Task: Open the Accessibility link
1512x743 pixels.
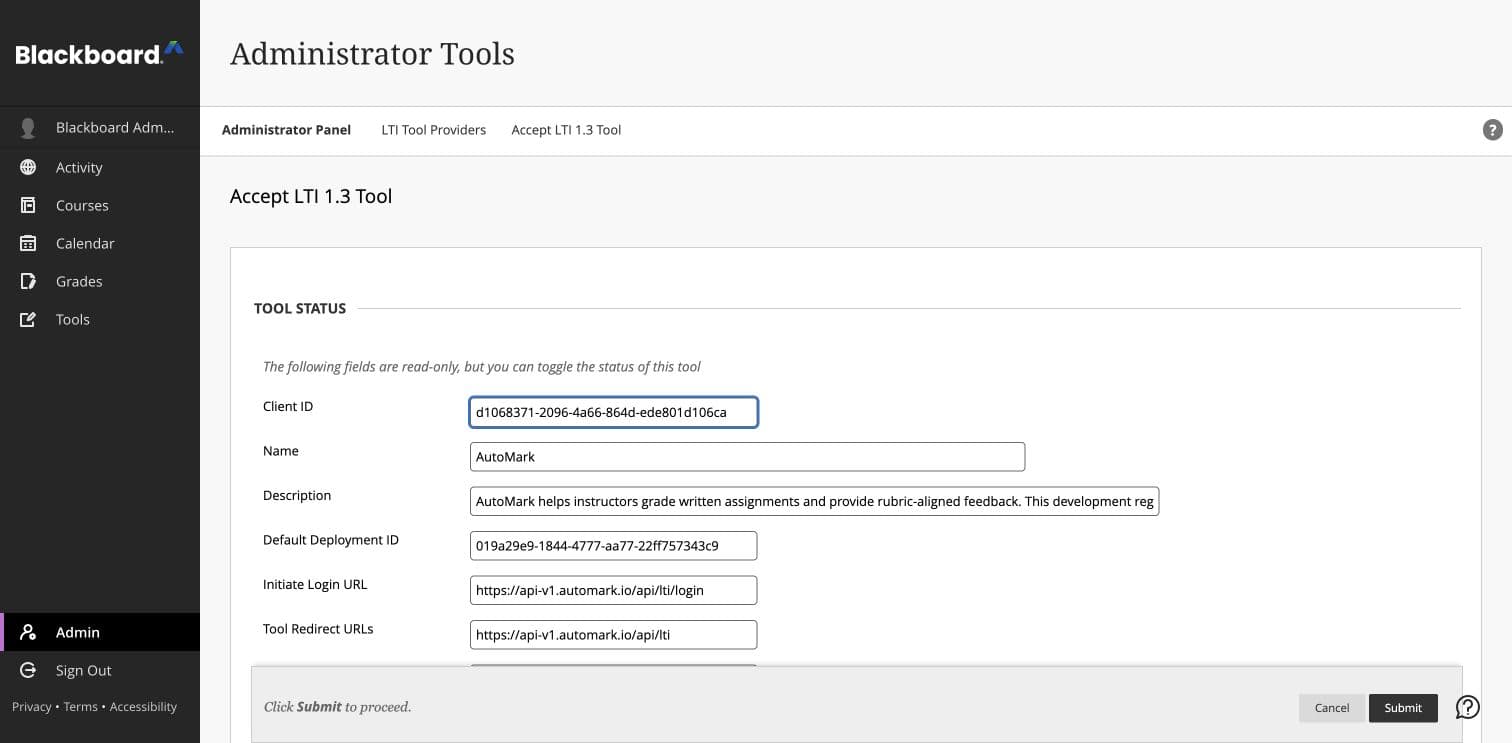Action: (x=143, y=707)
